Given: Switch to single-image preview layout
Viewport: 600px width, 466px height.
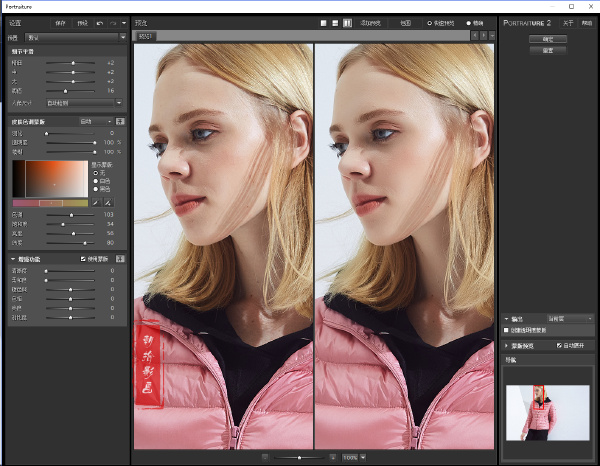Looking at the screenshot, I should 322,22.
